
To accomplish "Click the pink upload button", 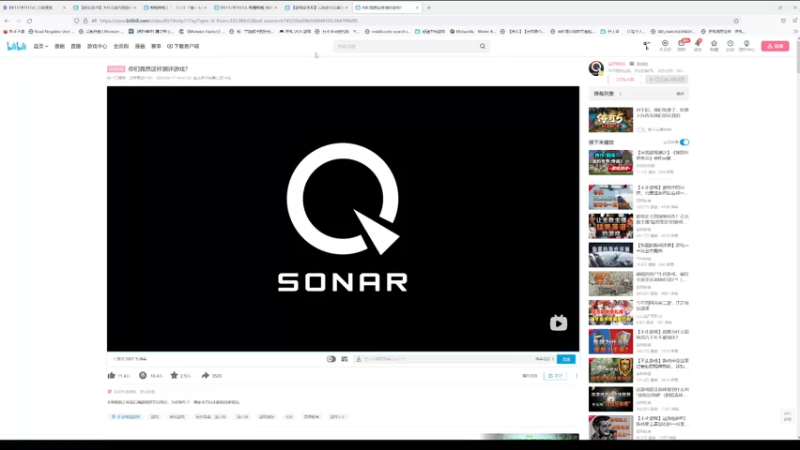I will click(775, 46).
